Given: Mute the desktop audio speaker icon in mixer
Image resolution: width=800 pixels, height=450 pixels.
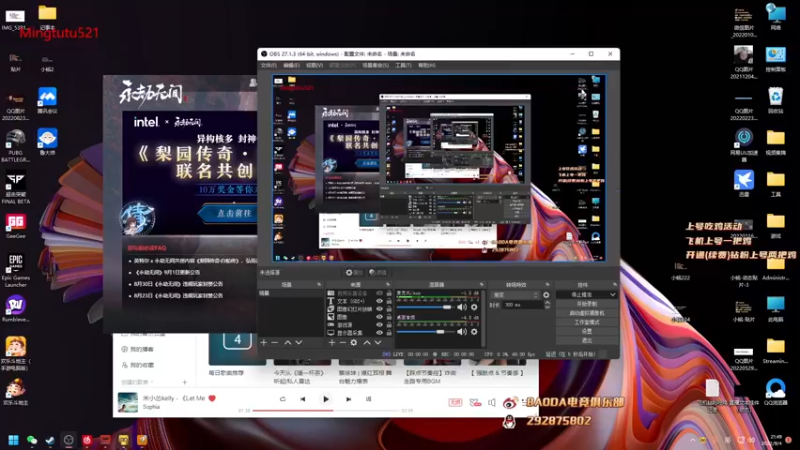Looking at the screenshot, I should point(462,332).
